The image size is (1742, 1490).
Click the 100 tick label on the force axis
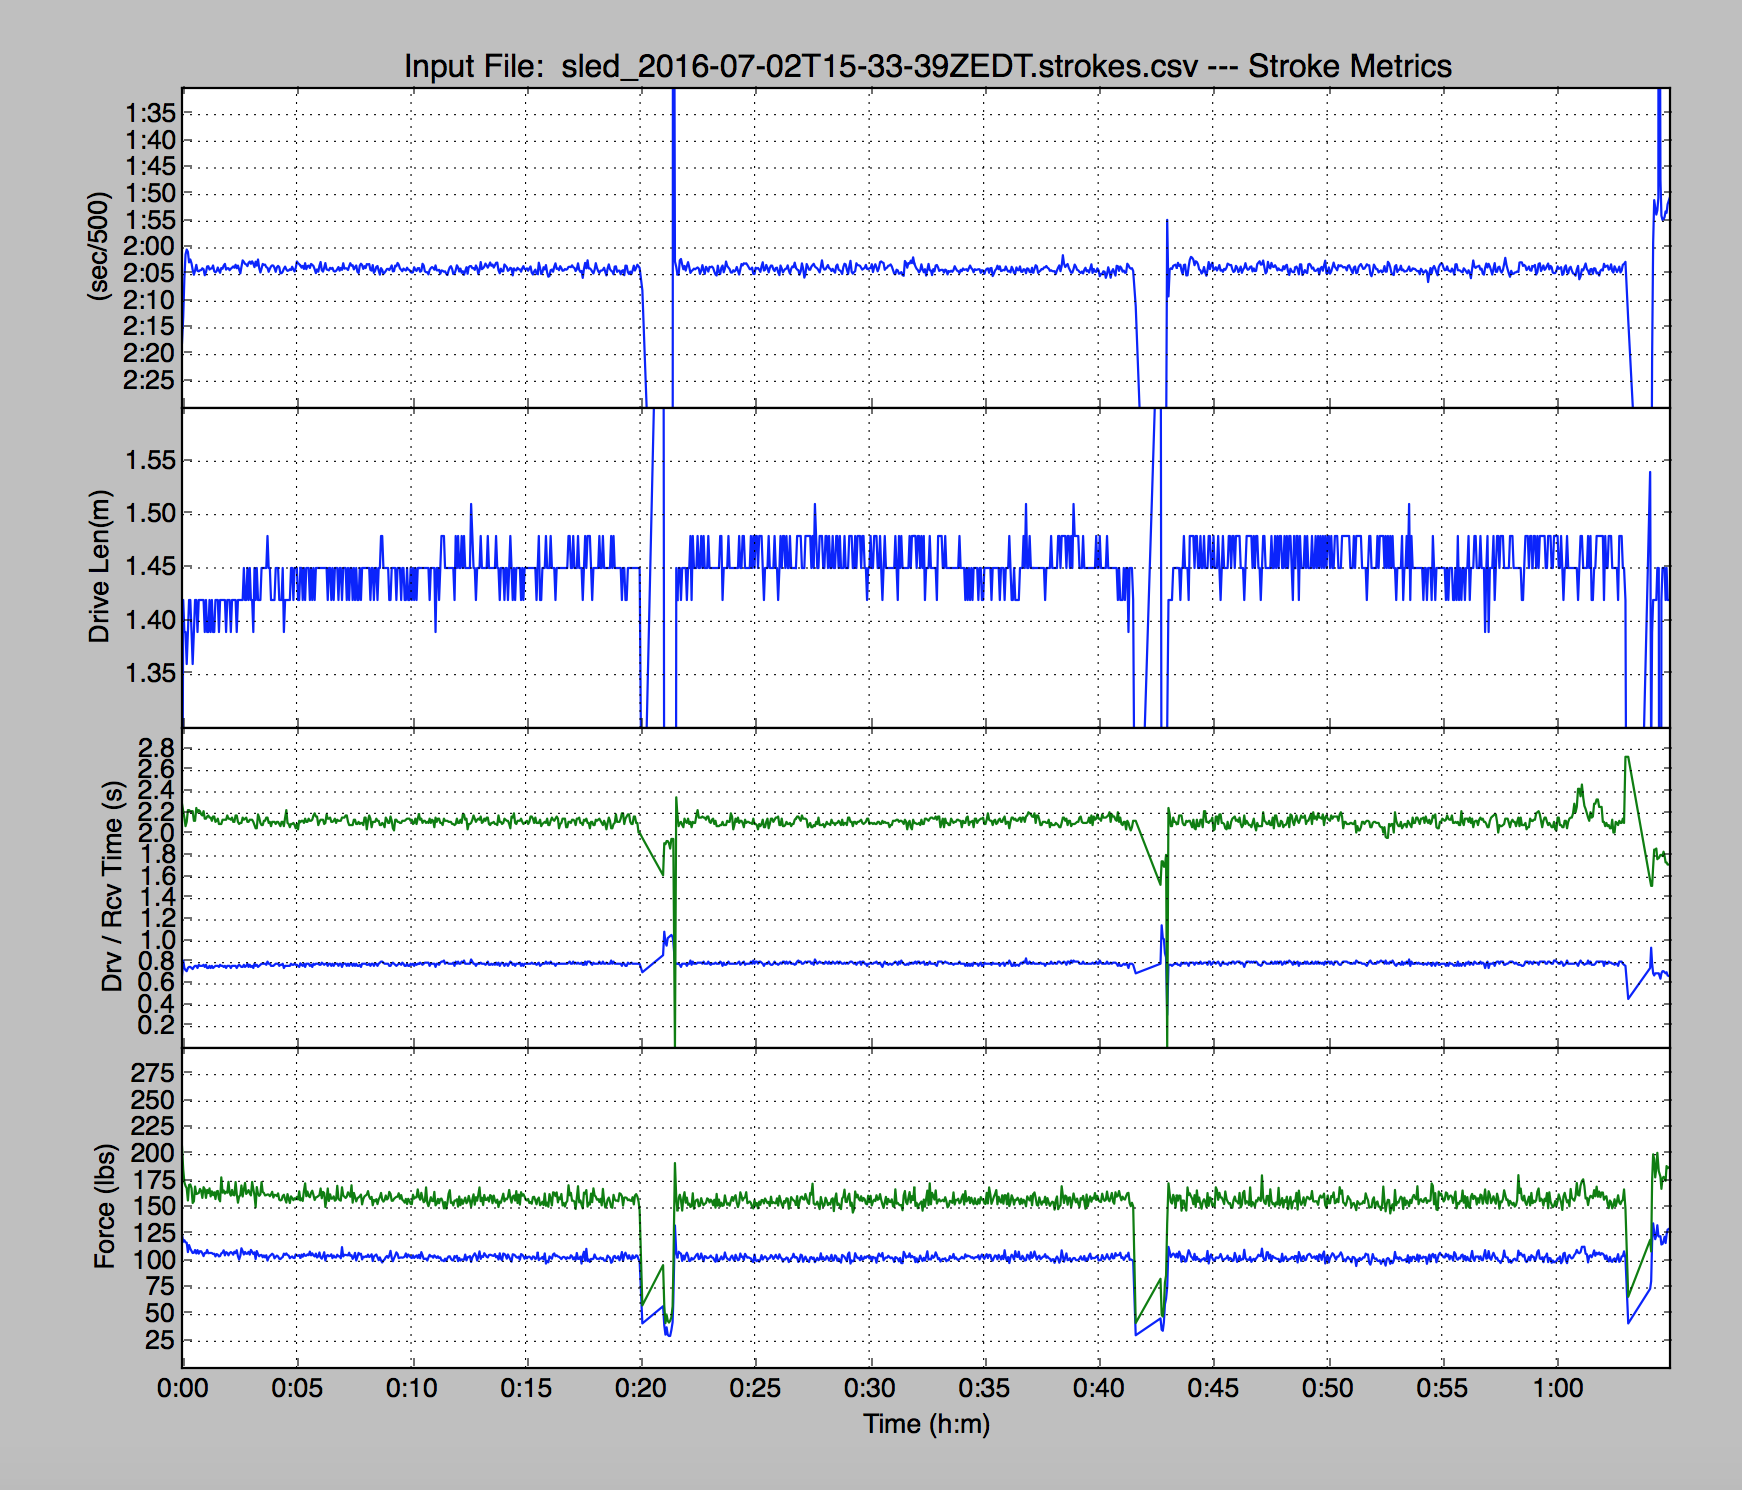(153, 1260)
